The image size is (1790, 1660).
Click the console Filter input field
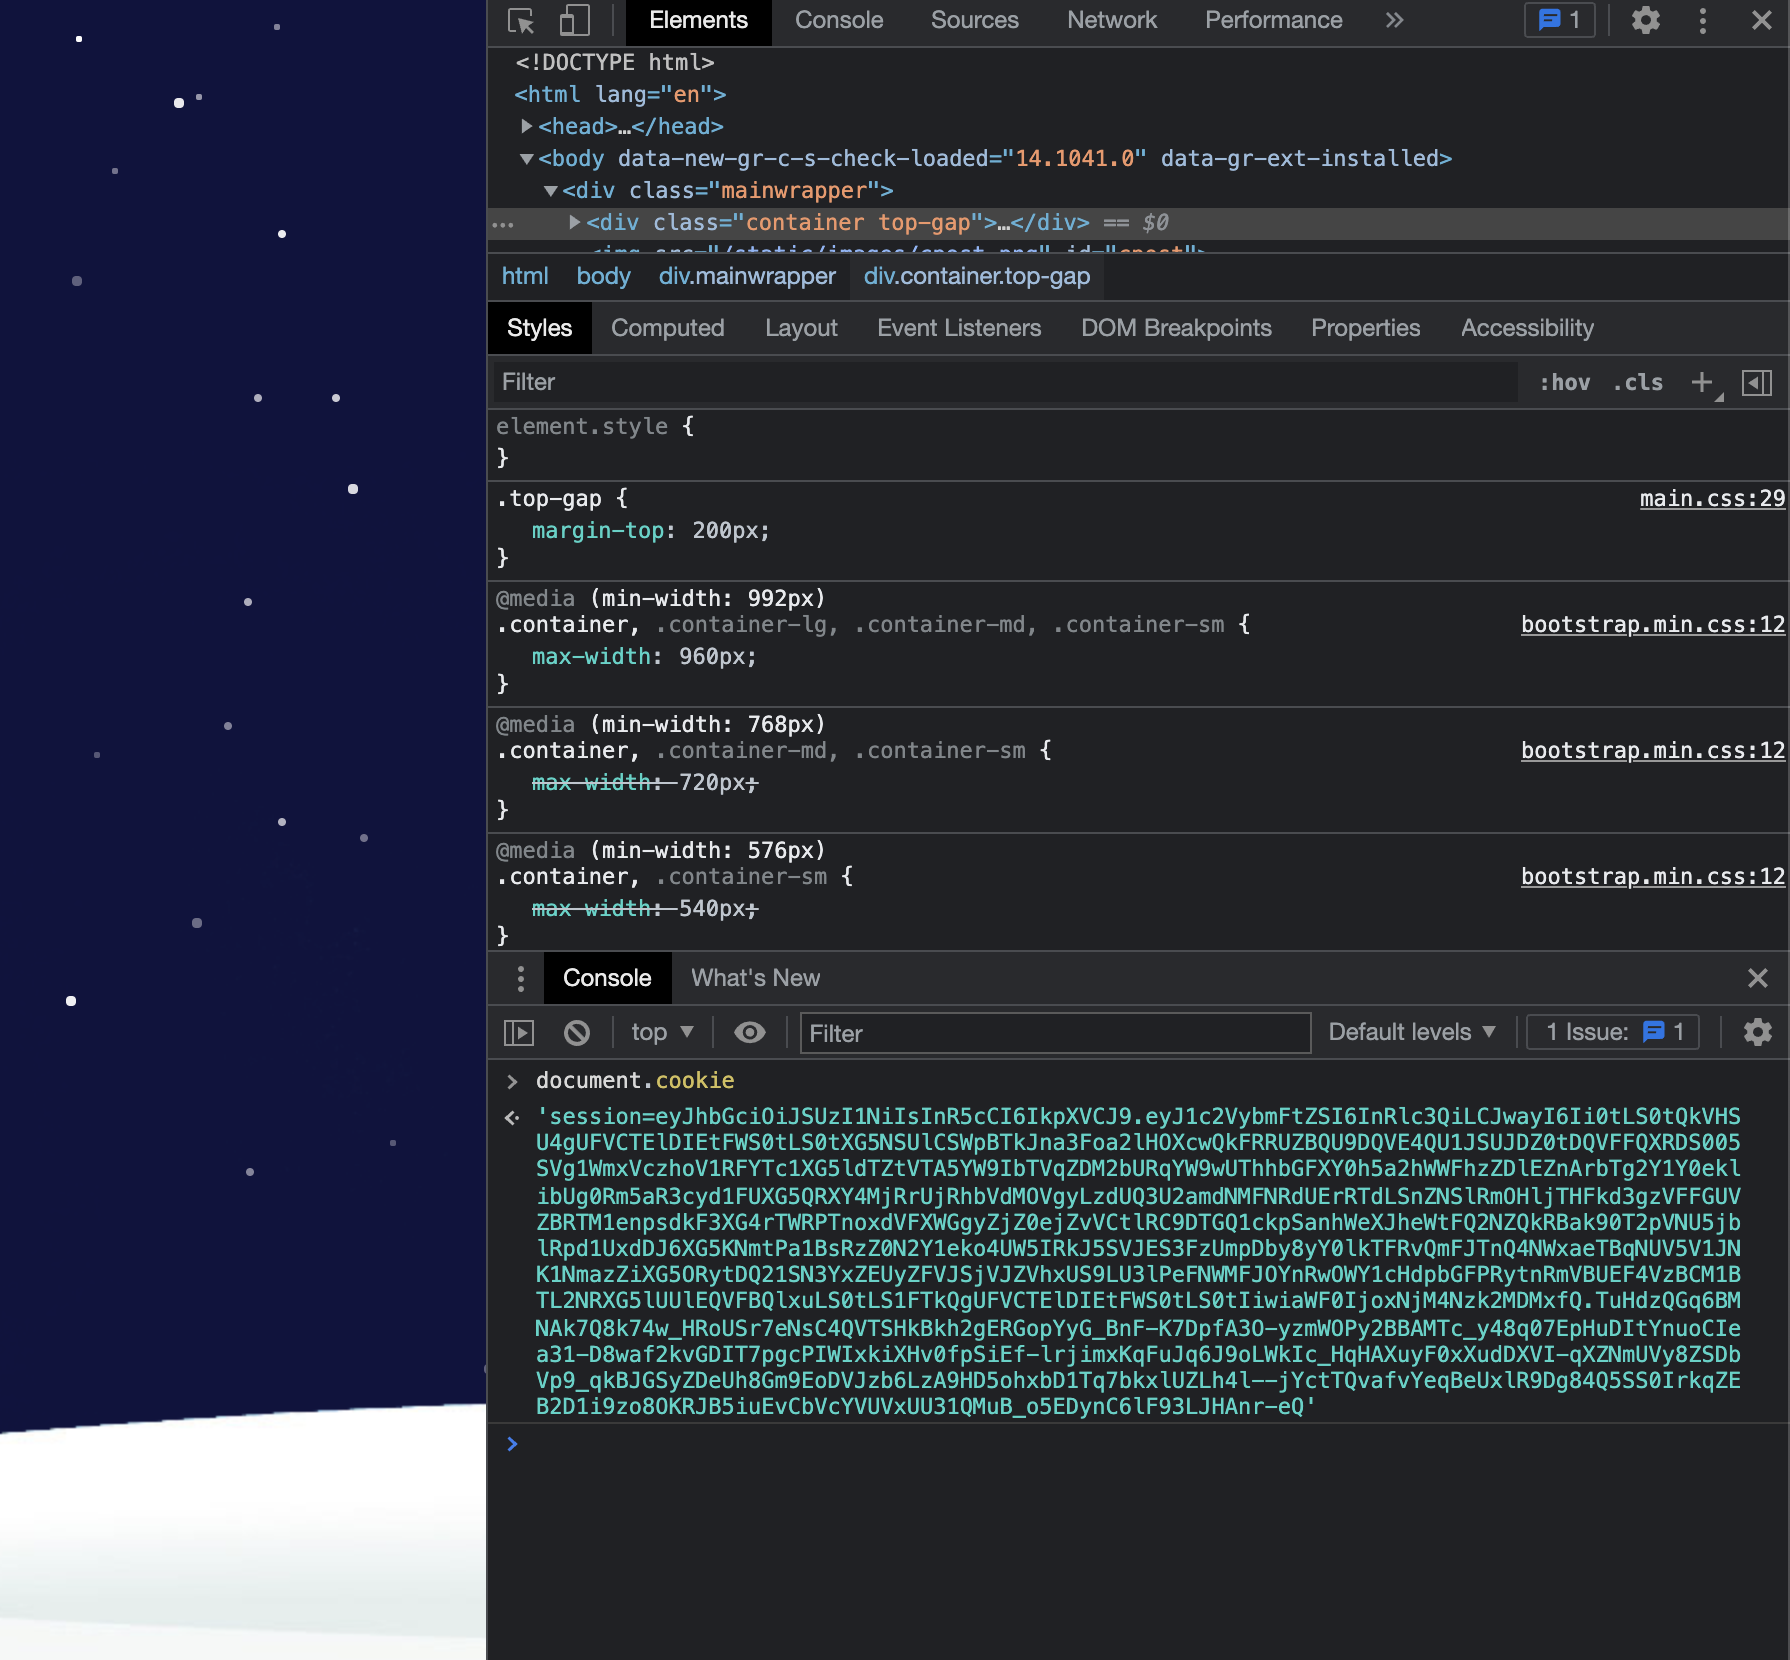[x=1055, y=1033]
